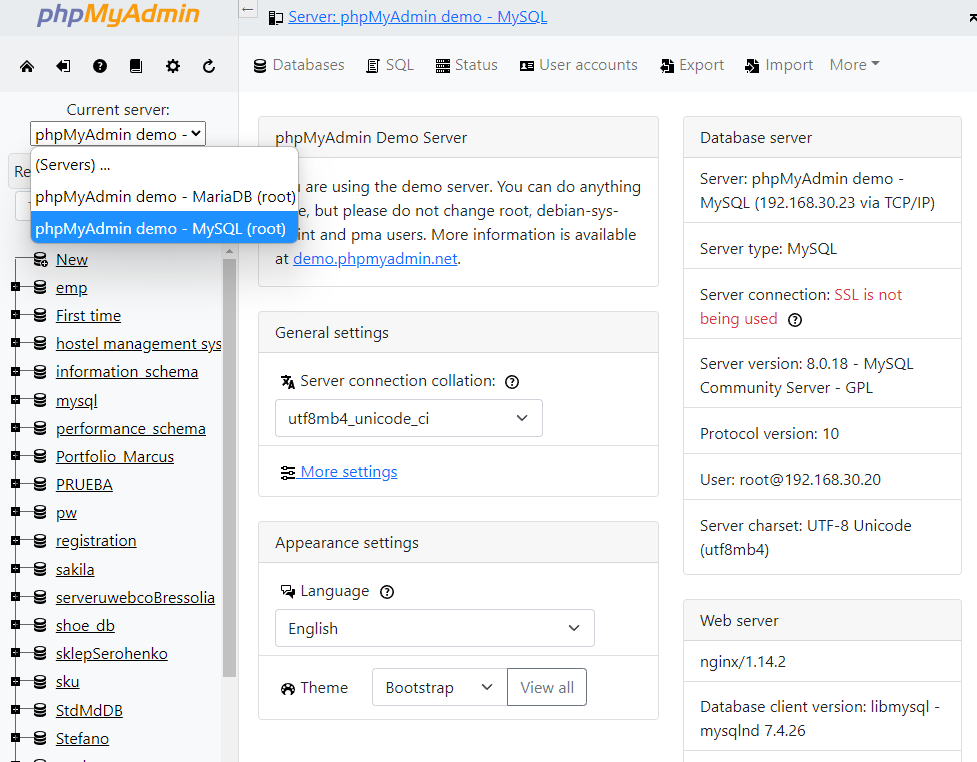Open New database link in tree
The image size is (977, 762).
point(72,260)
